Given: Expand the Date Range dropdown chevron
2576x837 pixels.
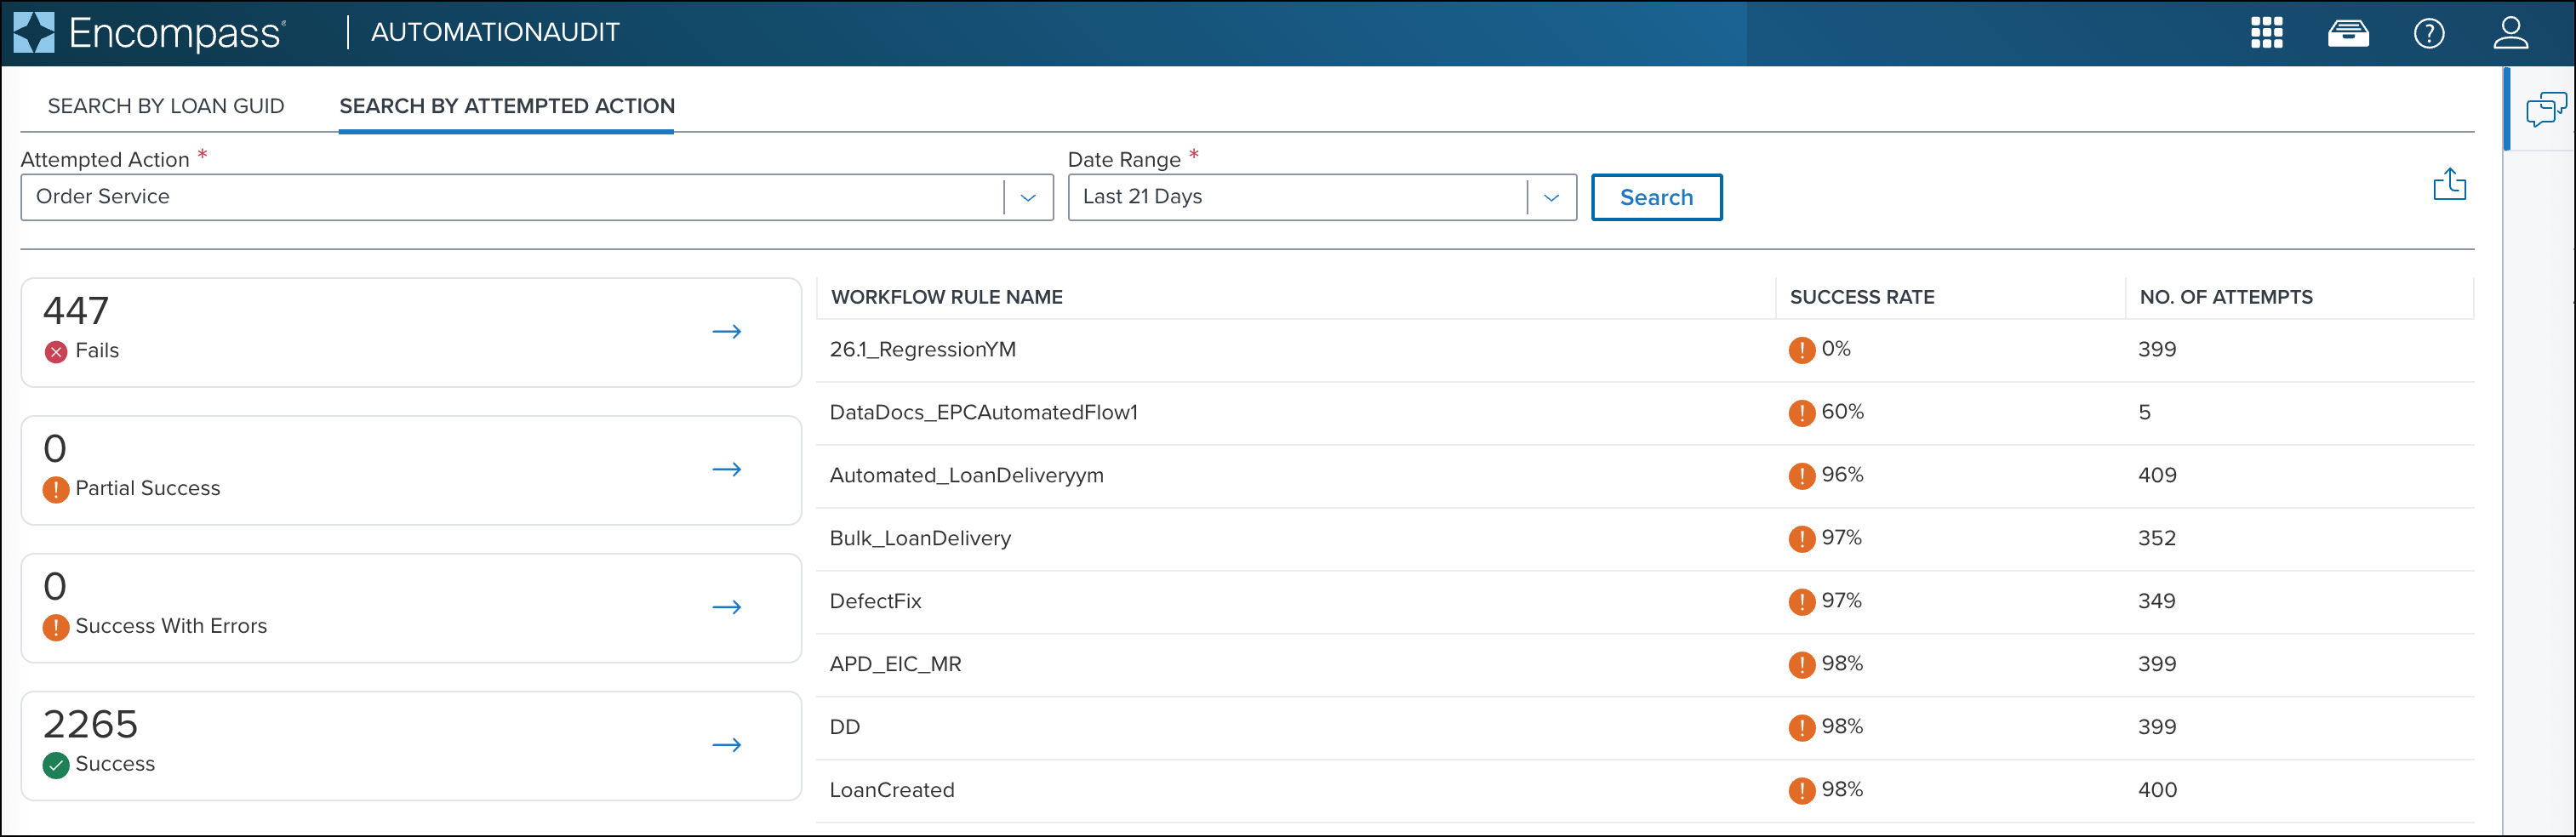Looking at the screenshot, I should pyautogui.click(x=1551, y=198).
